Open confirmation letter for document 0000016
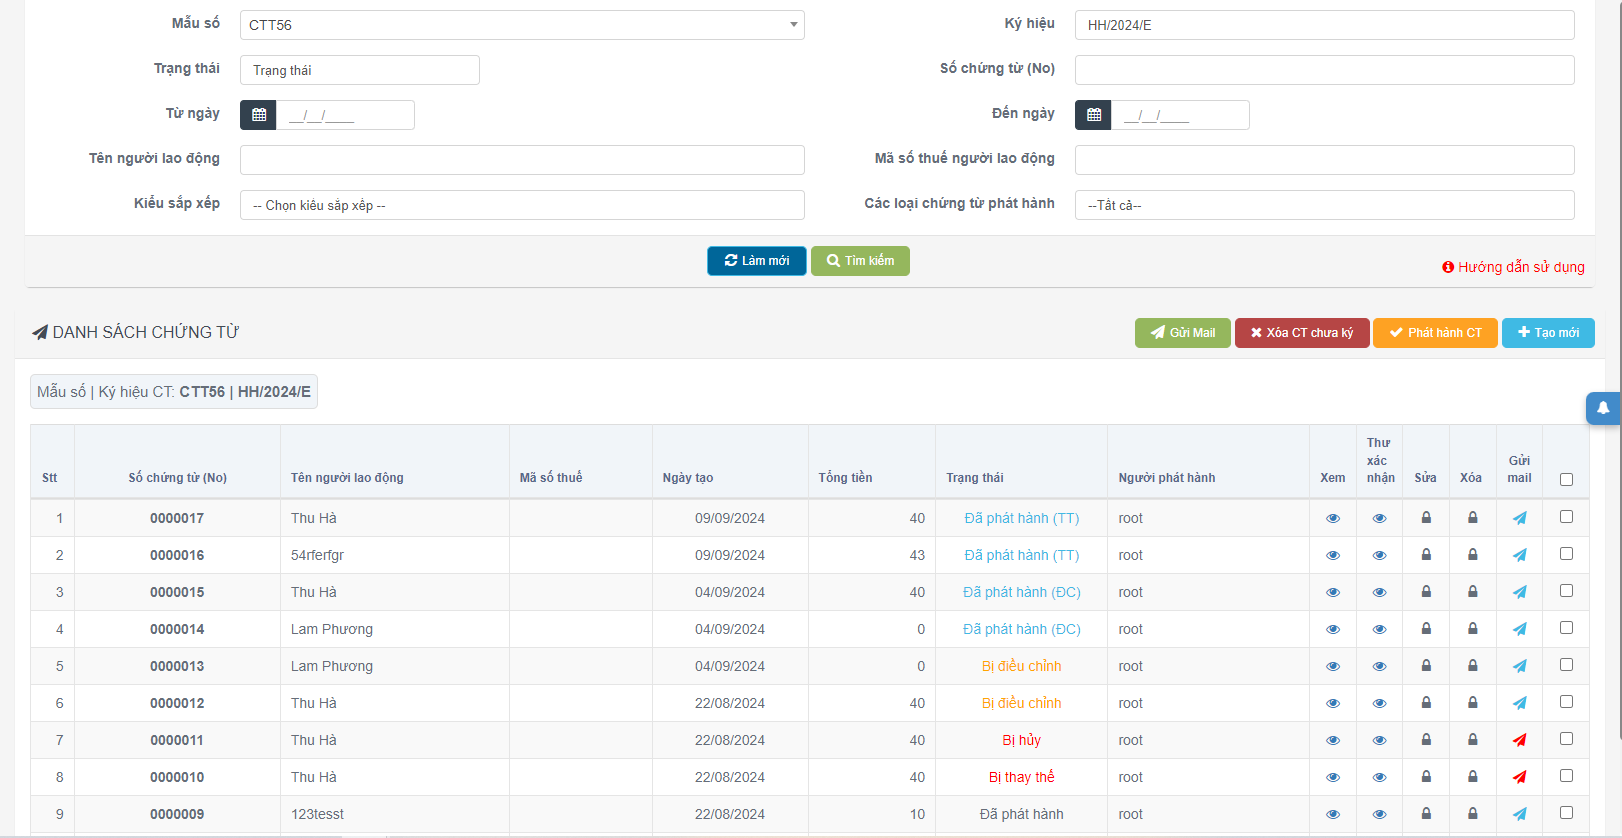The height and width of the screenshot is (838, 1622). click(x=1379, y=555)
